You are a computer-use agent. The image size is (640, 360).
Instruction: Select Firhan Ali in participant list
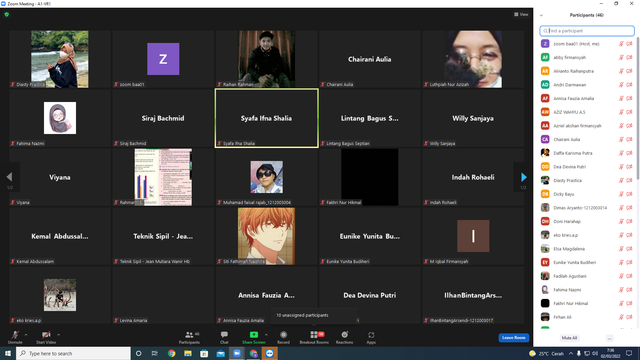(587, 317)
